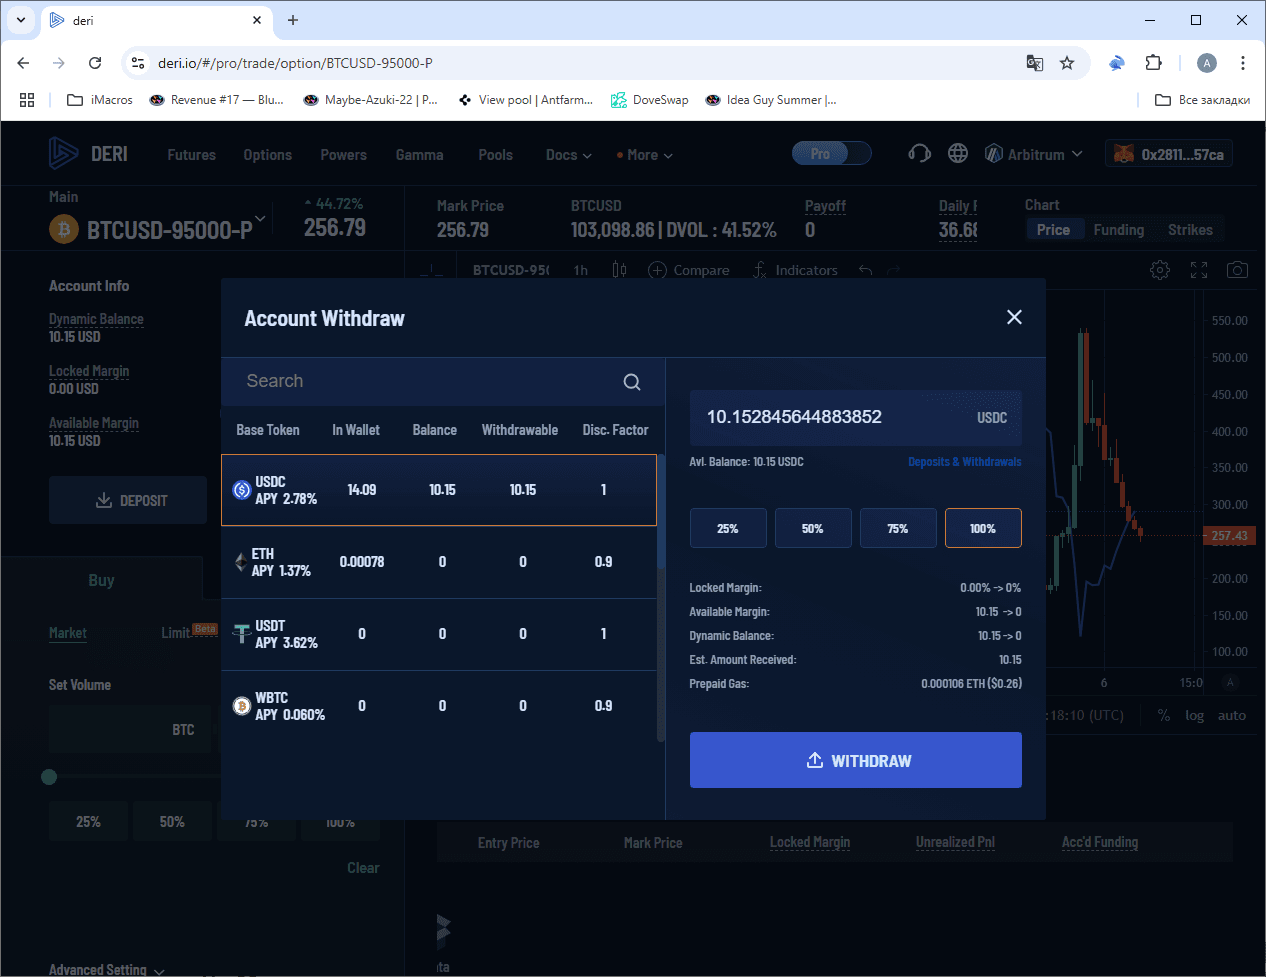Open the Powers page

point(343,155)
